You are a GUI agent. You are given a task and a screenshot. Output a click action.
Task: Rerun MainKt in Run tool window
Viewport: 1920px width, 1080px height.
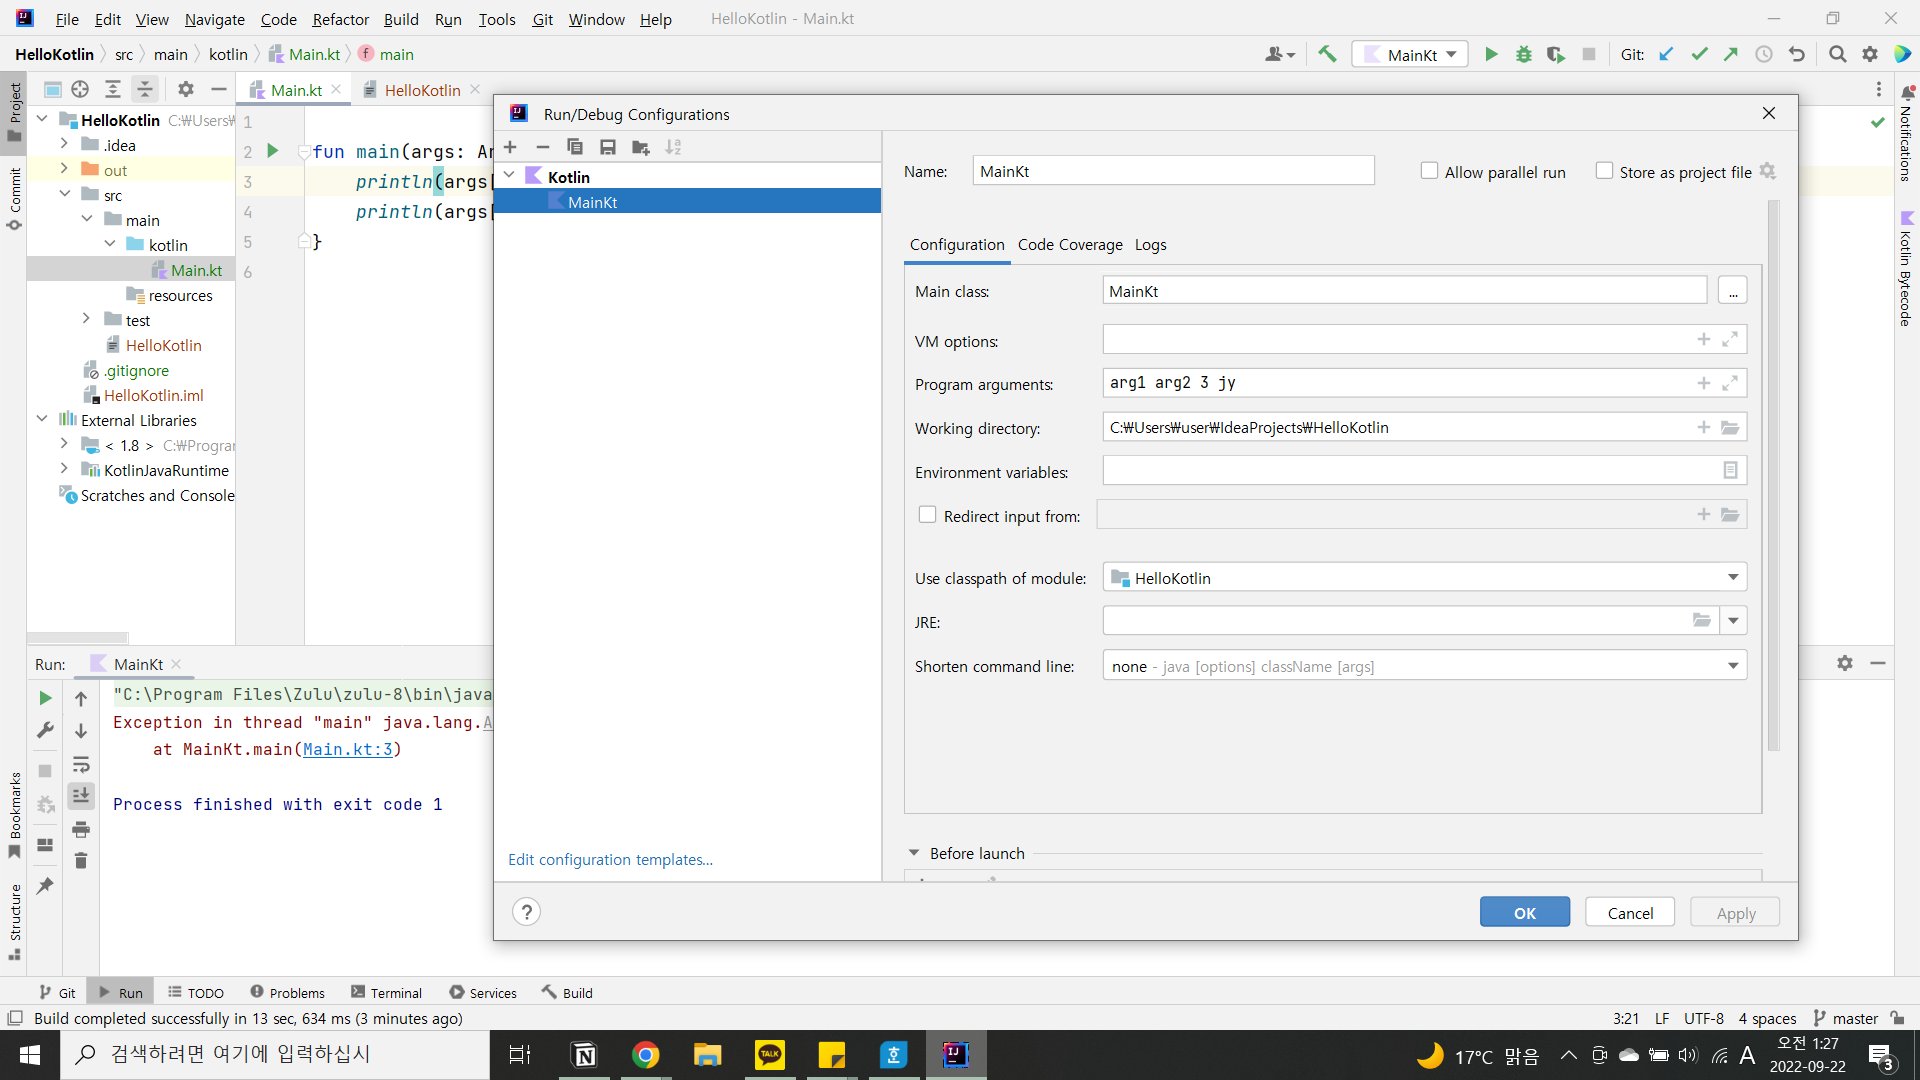point(45,698)
